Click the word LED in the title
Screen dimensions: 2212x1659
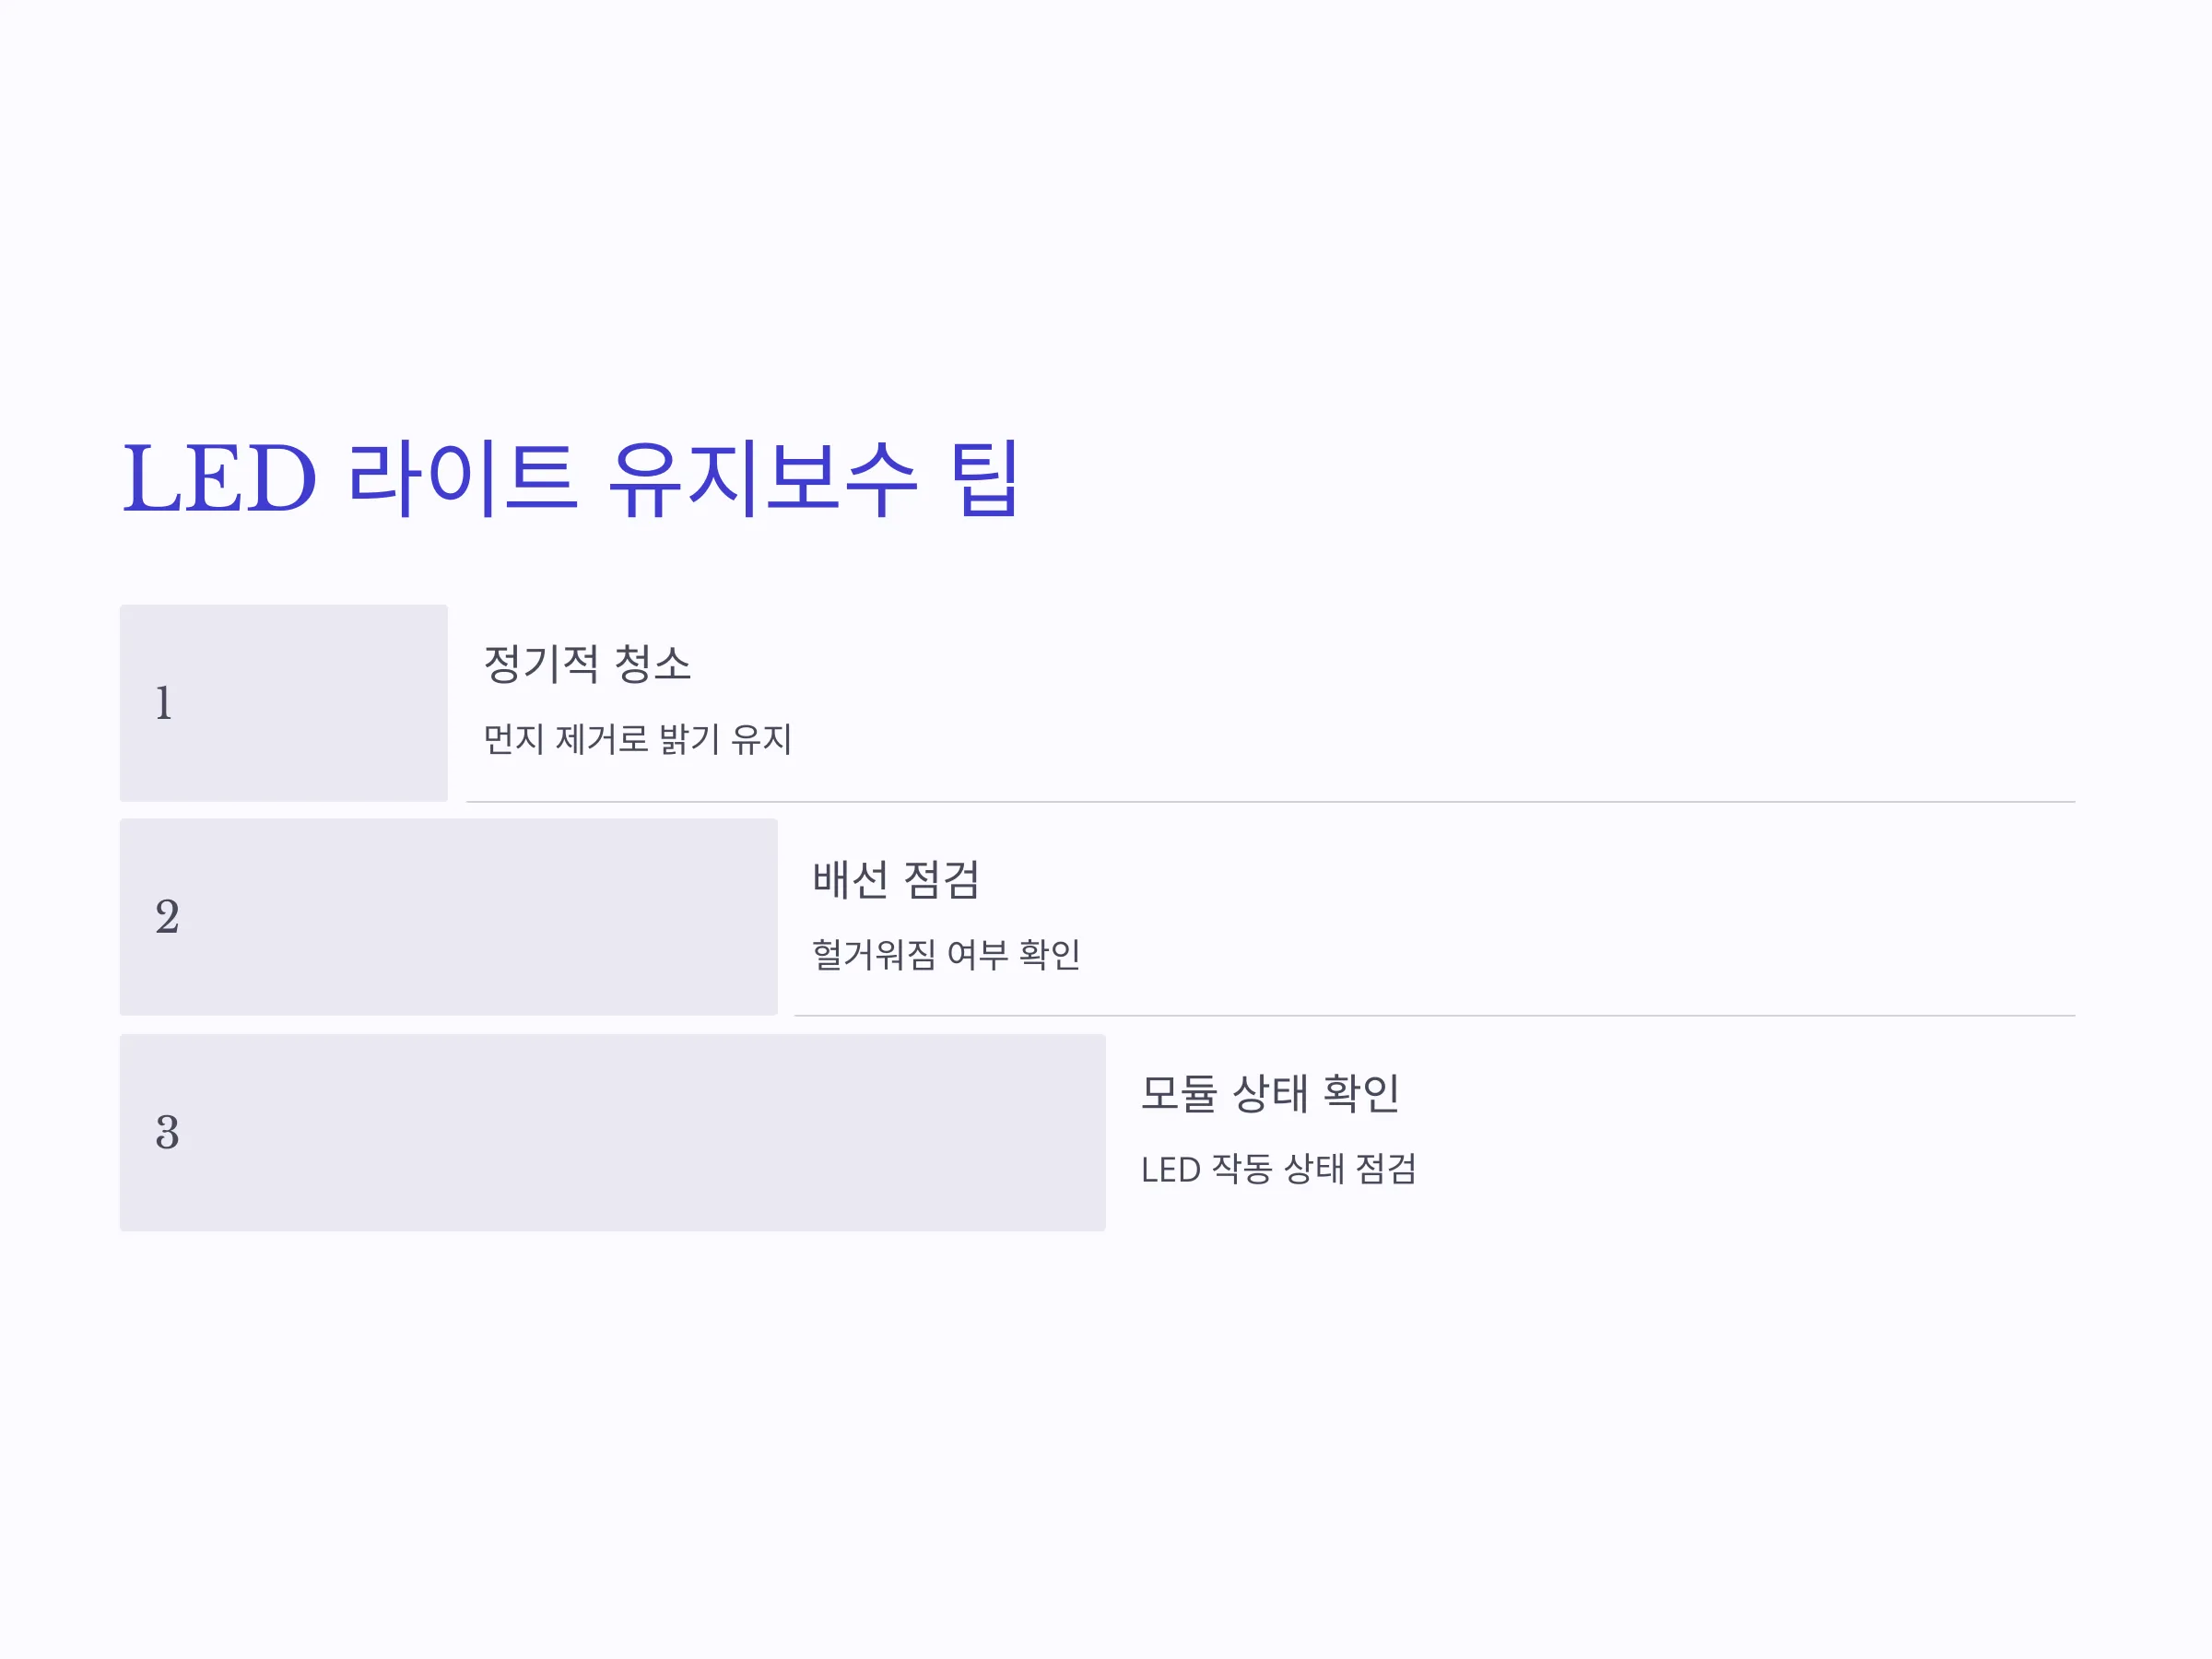point(219,480)
